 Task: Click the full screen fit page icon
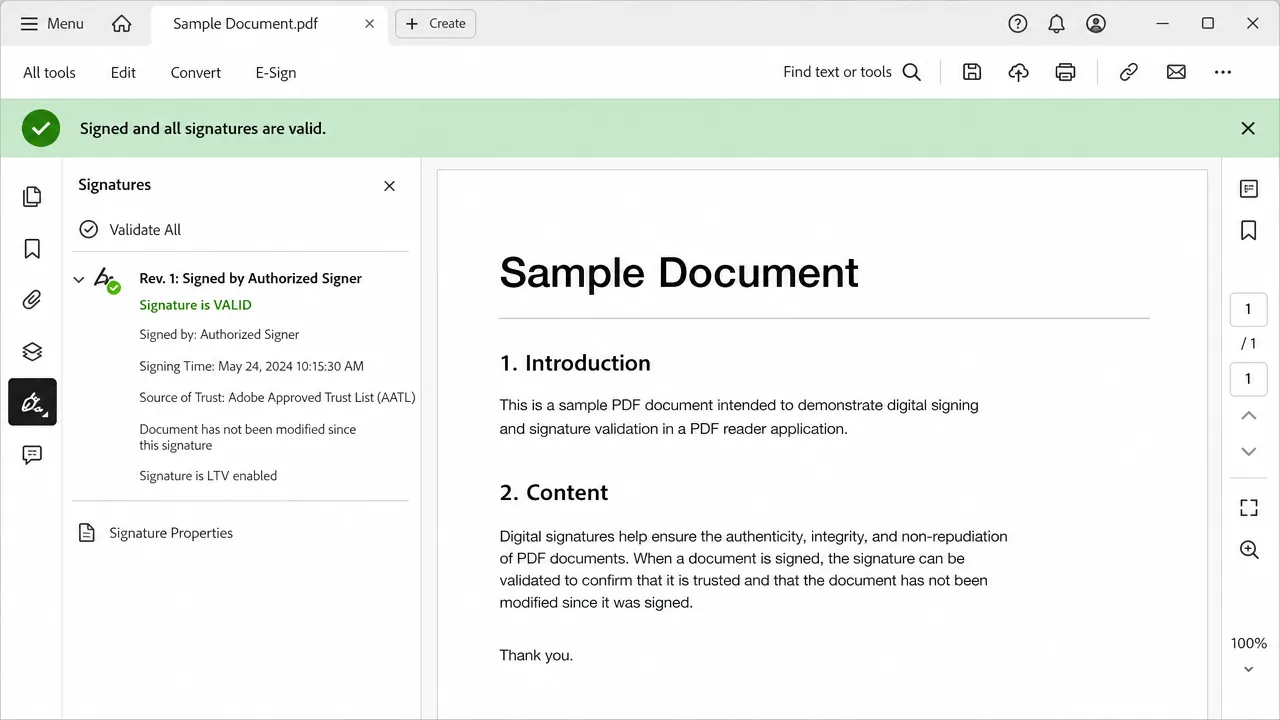point(1248,508)
